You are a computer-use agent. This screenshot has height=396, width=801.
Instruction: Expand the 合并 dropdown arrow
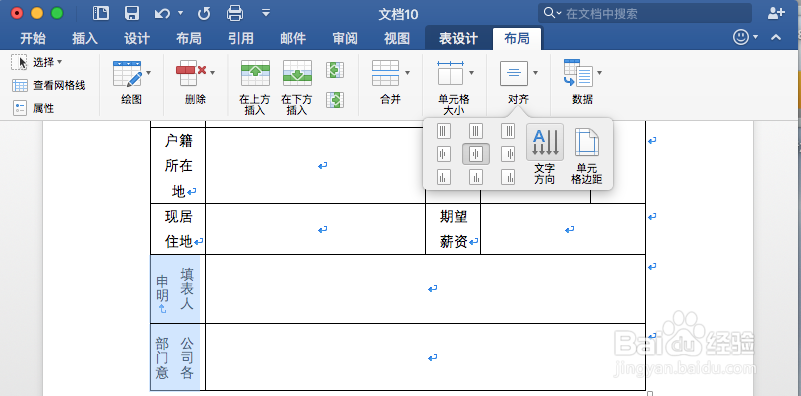(x=407, y=73)
